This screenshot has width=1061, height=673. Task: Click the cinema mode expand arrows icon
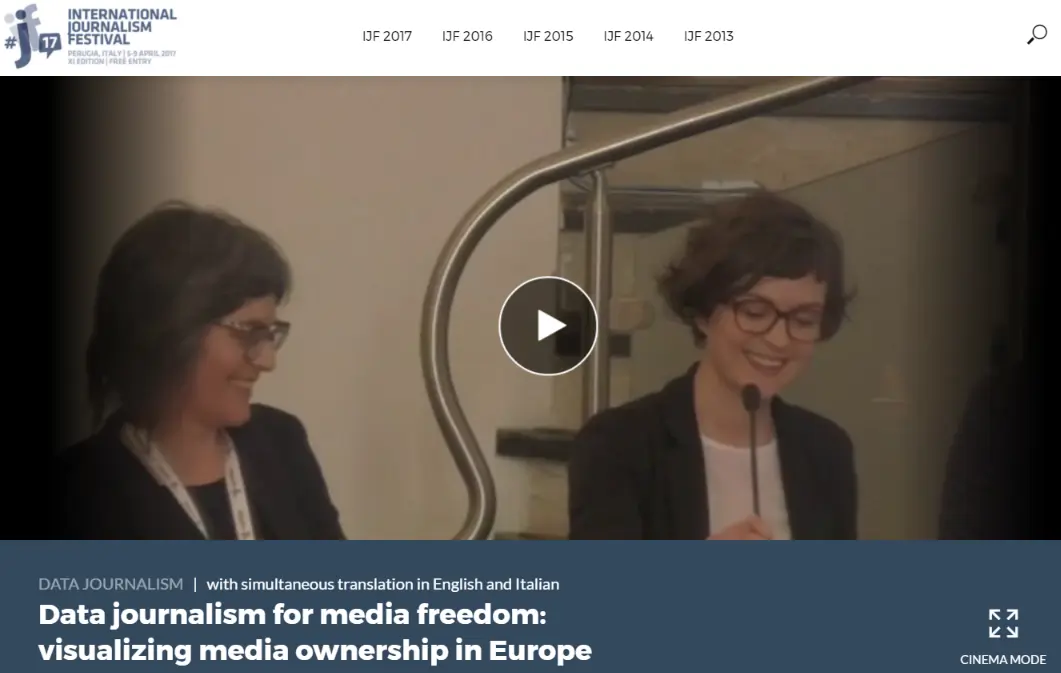(1003, 624)
